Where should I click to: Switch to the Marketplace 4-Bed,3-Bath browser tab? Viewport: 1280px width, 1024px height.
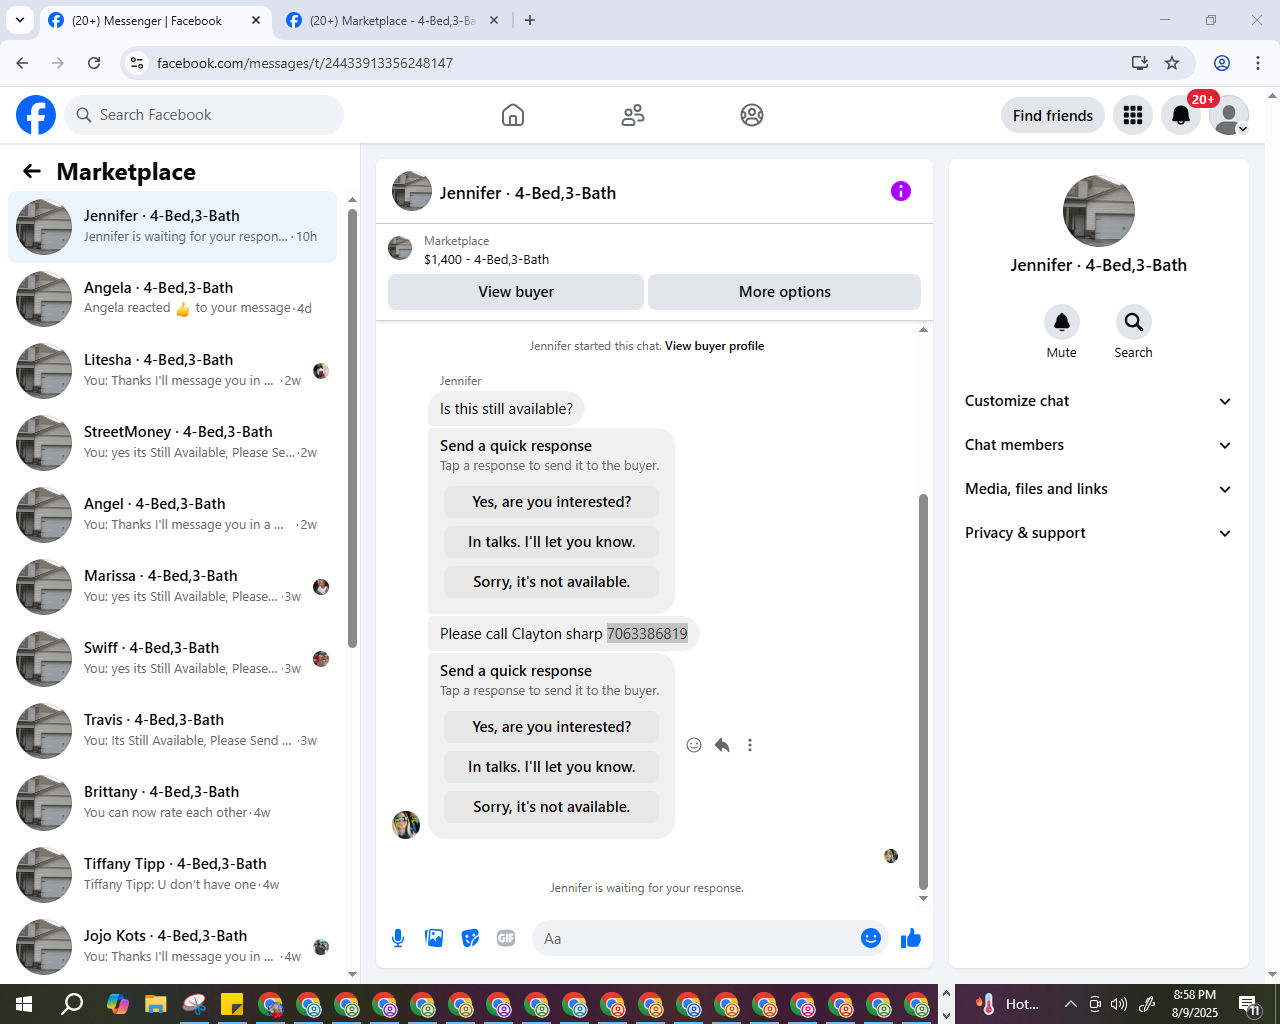(x=392, y=20)
